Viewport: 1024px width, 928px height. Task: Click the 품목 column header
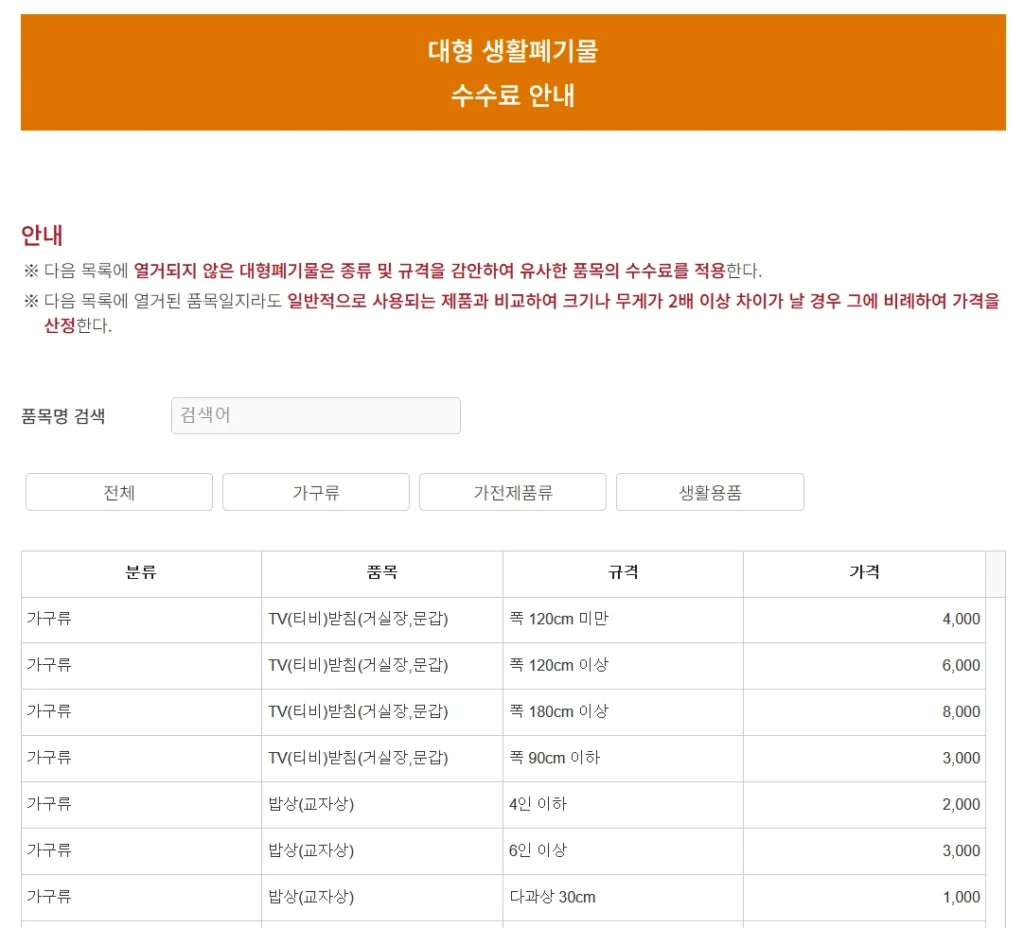click(380, 573)
